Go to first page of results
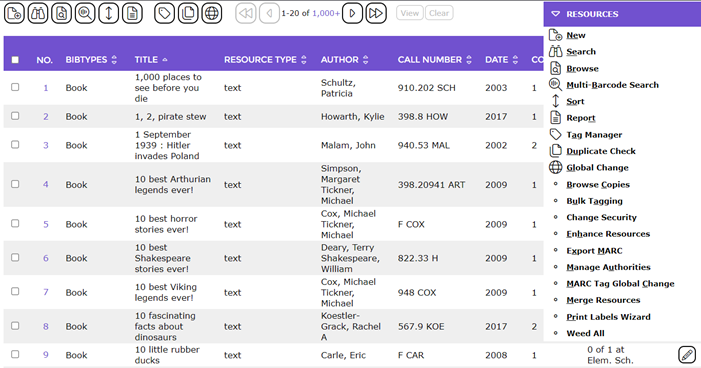701x368 pixels. 245,13
